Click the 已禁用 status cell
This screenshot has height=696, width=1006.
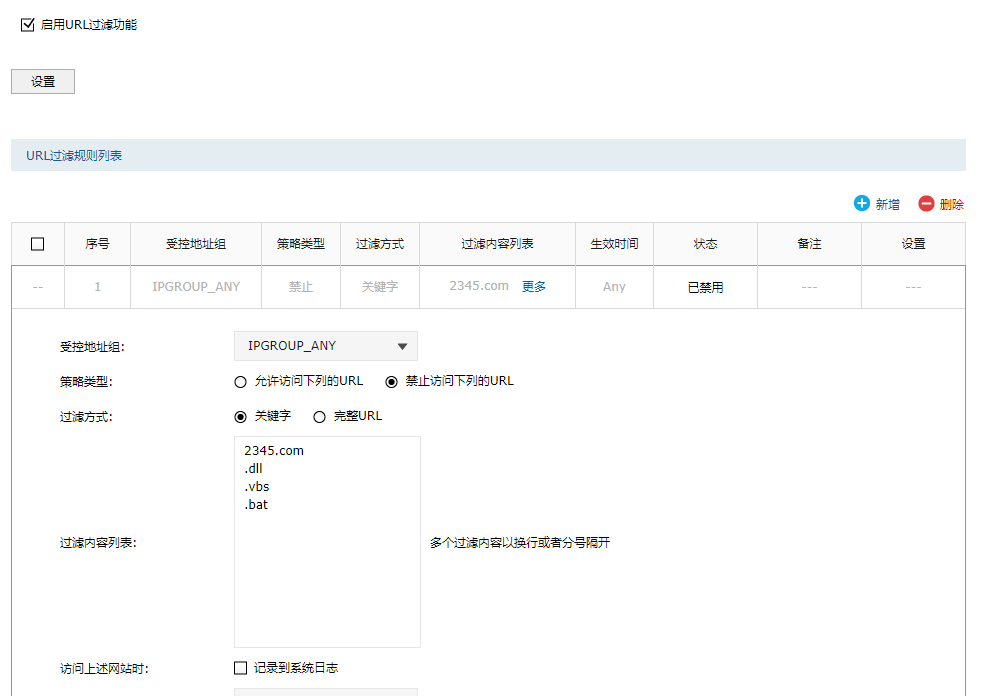click(x=706, y=287)
